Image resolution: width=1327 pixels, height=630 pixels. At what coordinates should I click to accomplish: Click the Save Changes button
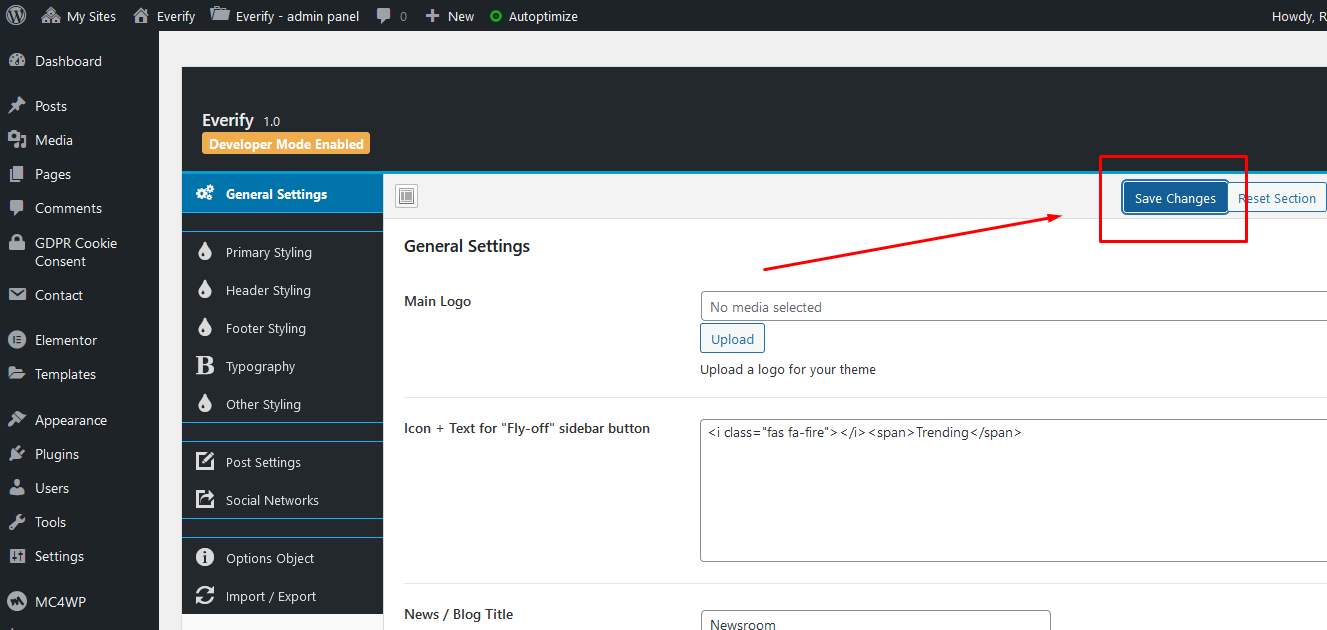[1175, 198]
